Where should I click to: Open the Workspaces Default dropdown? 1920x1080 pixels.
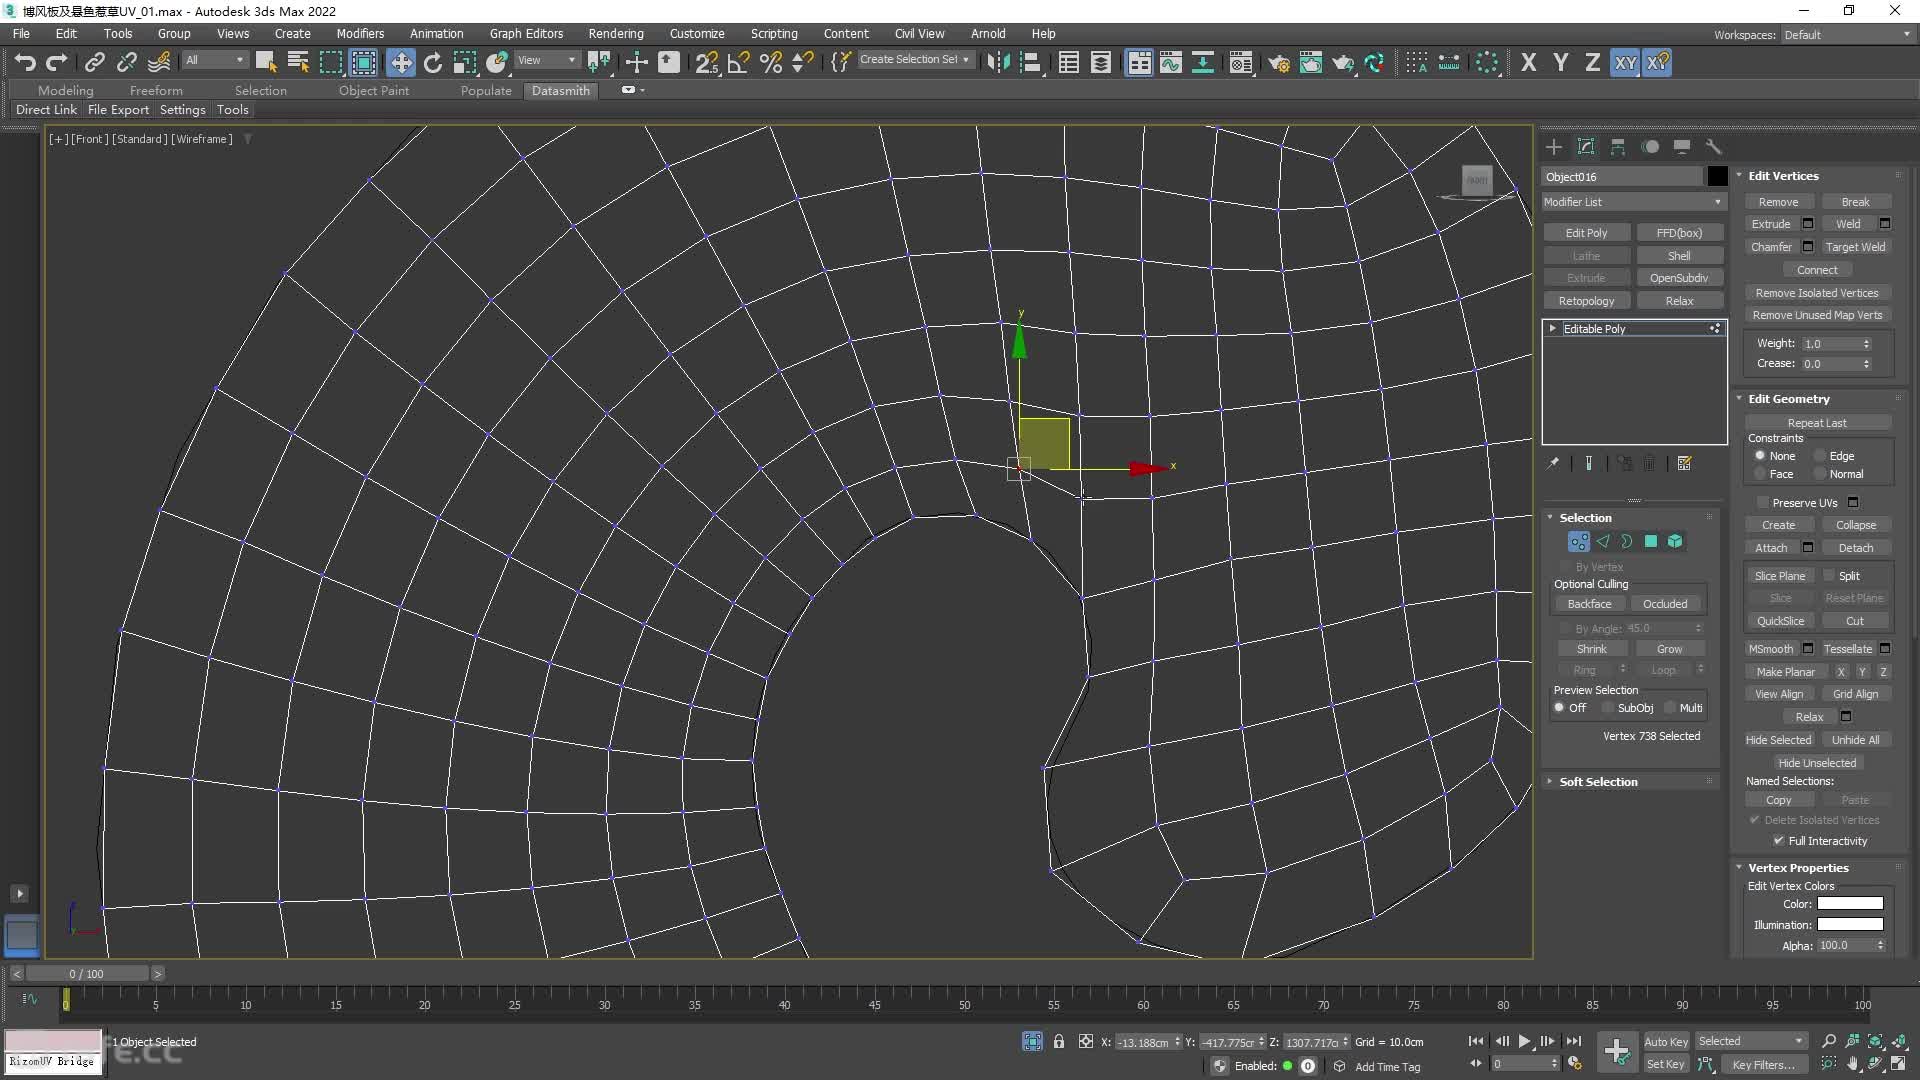click(1847, 35)
